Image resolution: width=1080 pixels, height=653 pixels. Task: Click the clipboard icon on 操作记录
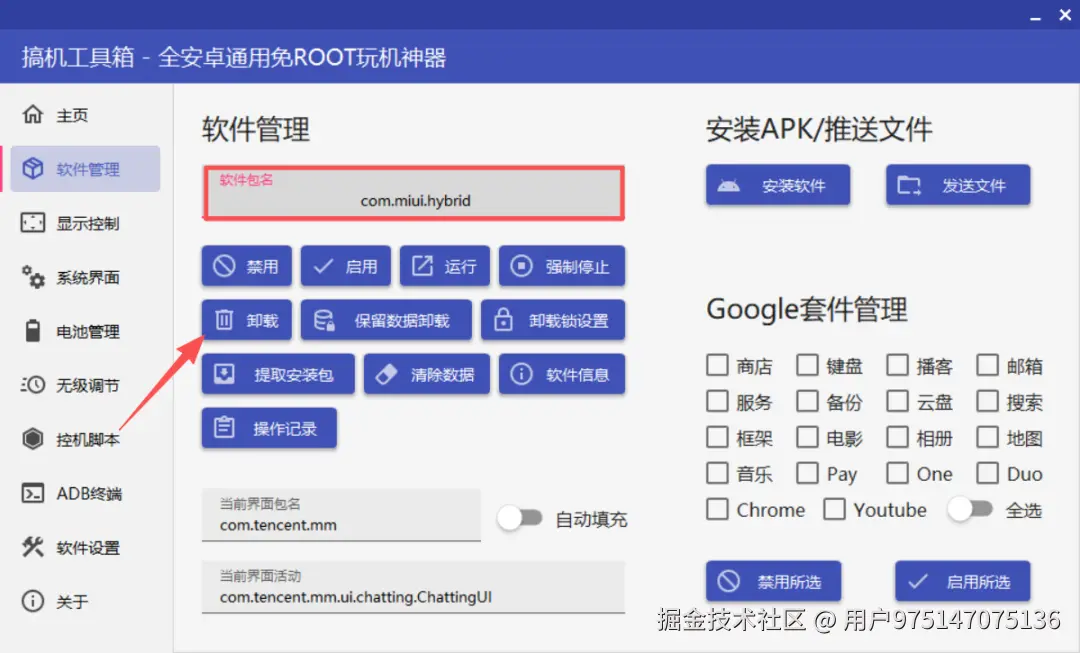point(224,428)
